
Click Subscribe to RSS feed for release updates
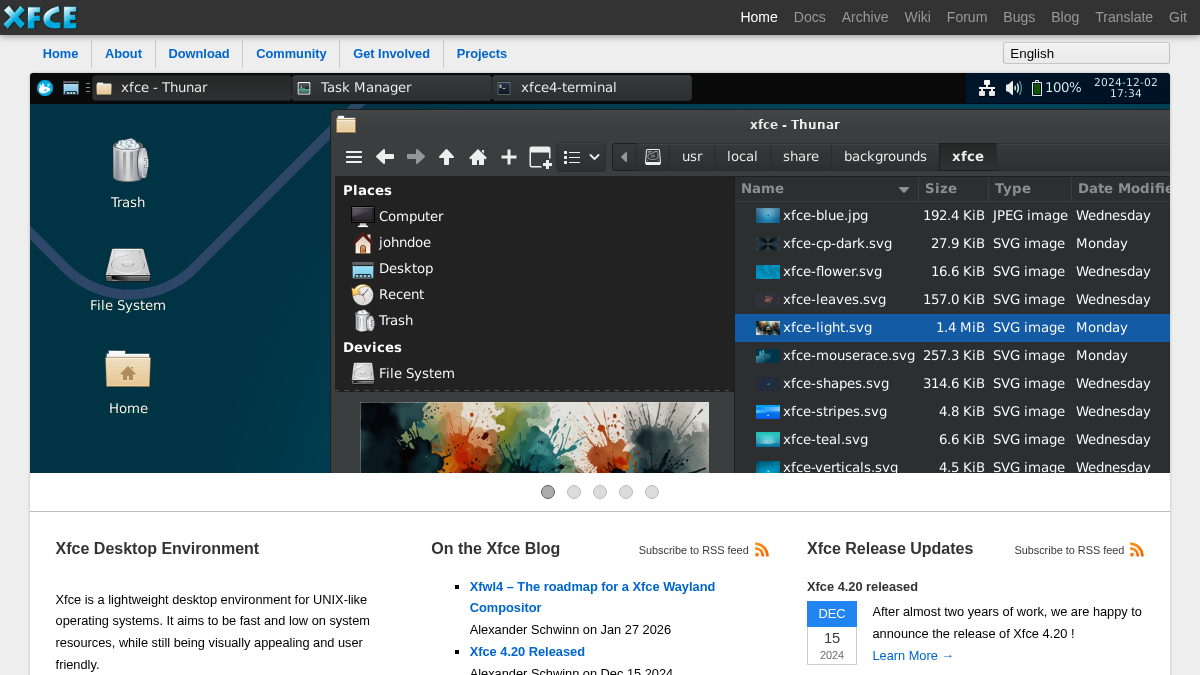1069,550
